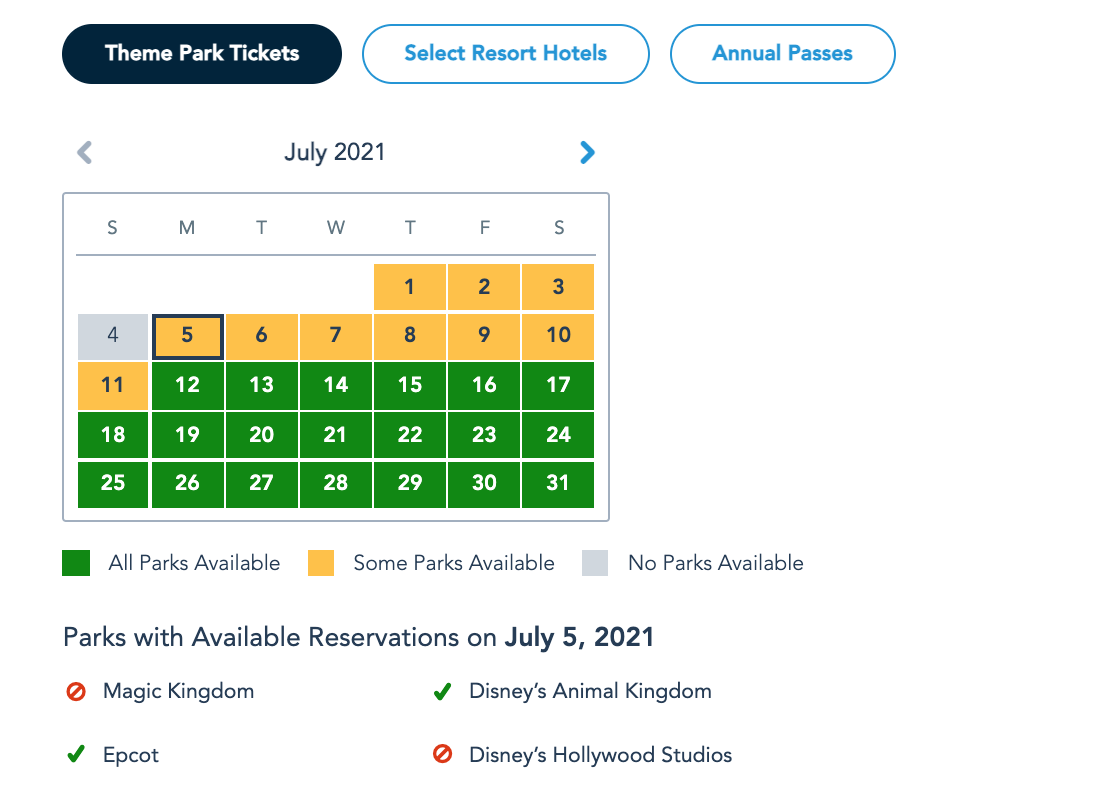Click the checkmark next to Disney's Animal Kingdom
The height and width of the screenshot is (800, 1104).
[x=442, y=691]
